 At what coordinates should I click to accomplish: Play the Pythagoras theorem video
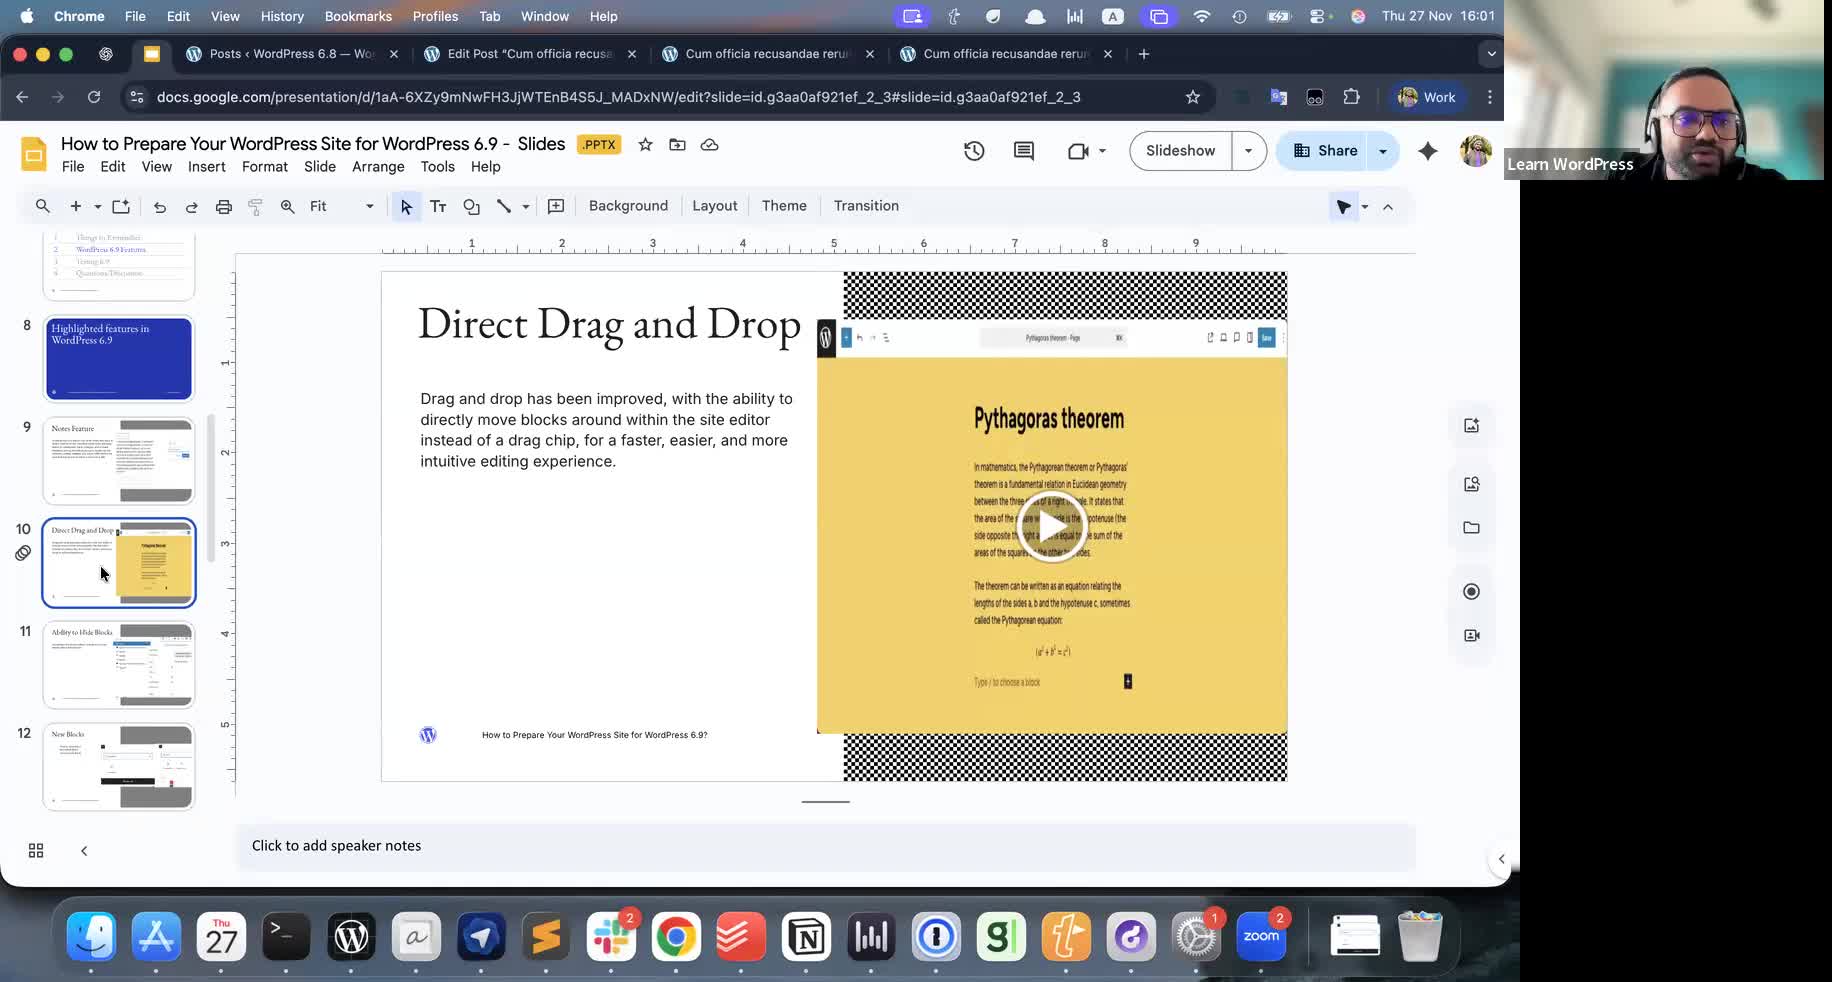coord(1051,526)
